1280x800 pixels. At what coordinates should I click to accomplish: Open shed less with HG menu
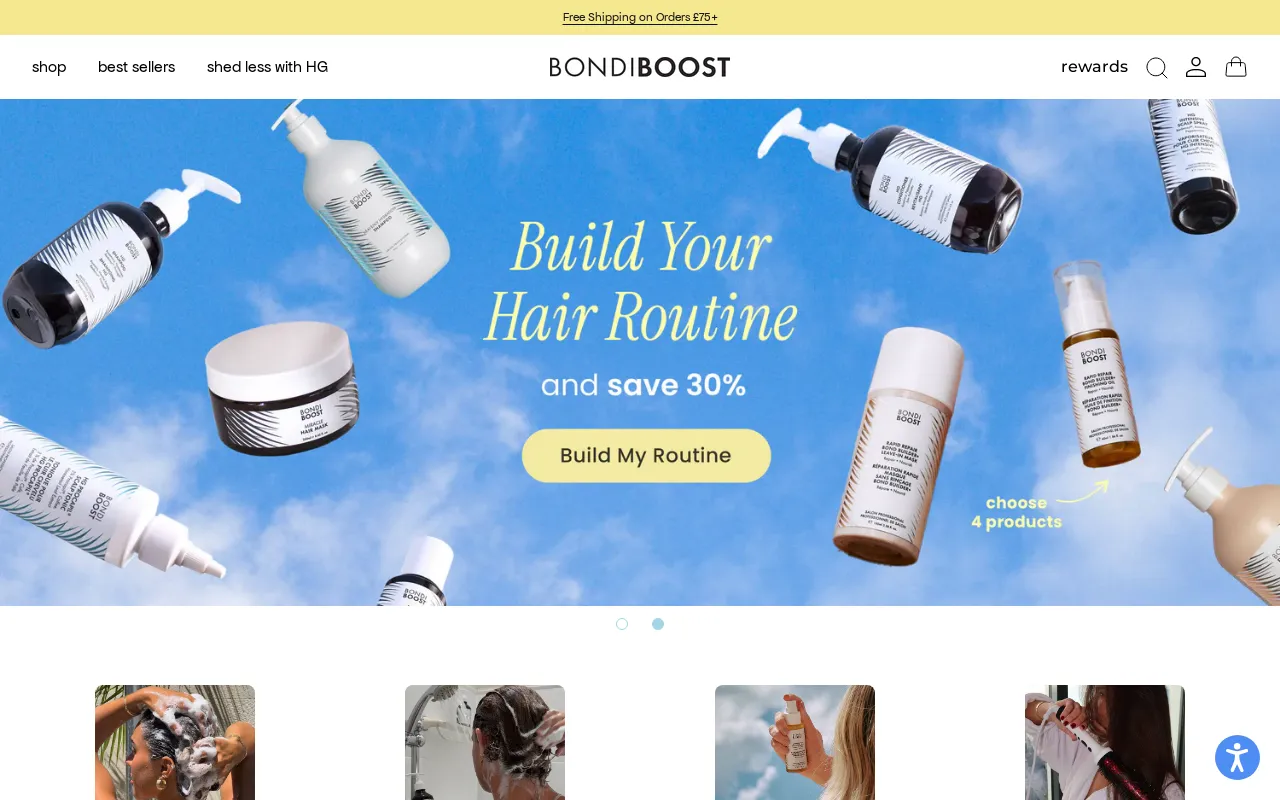click(x=267, y=67)
